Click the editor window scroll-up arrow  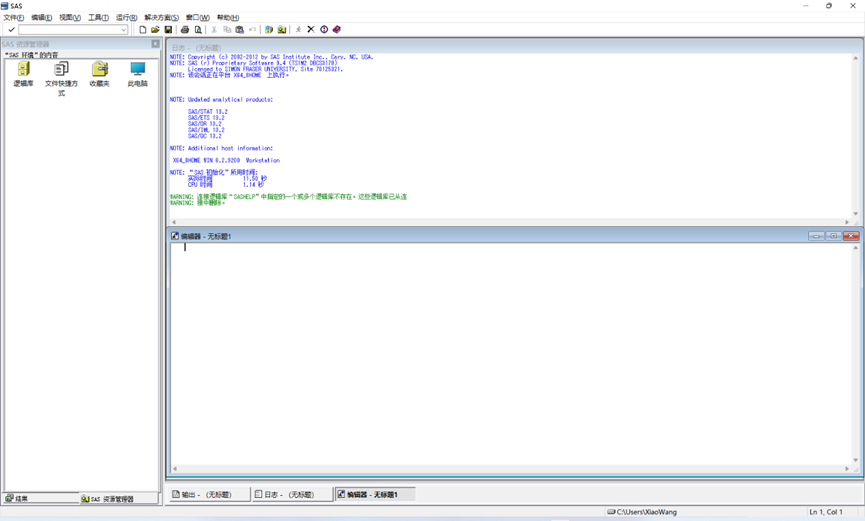tap(856, 248)
